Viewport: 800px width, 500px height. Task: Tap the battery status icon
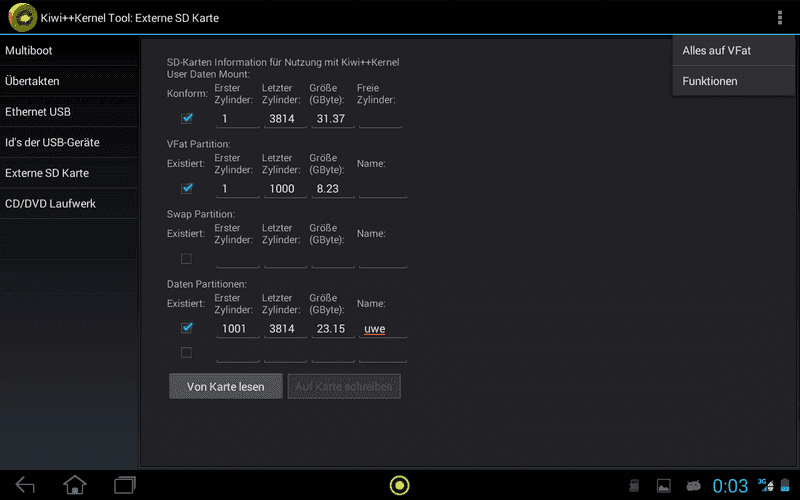785,485
